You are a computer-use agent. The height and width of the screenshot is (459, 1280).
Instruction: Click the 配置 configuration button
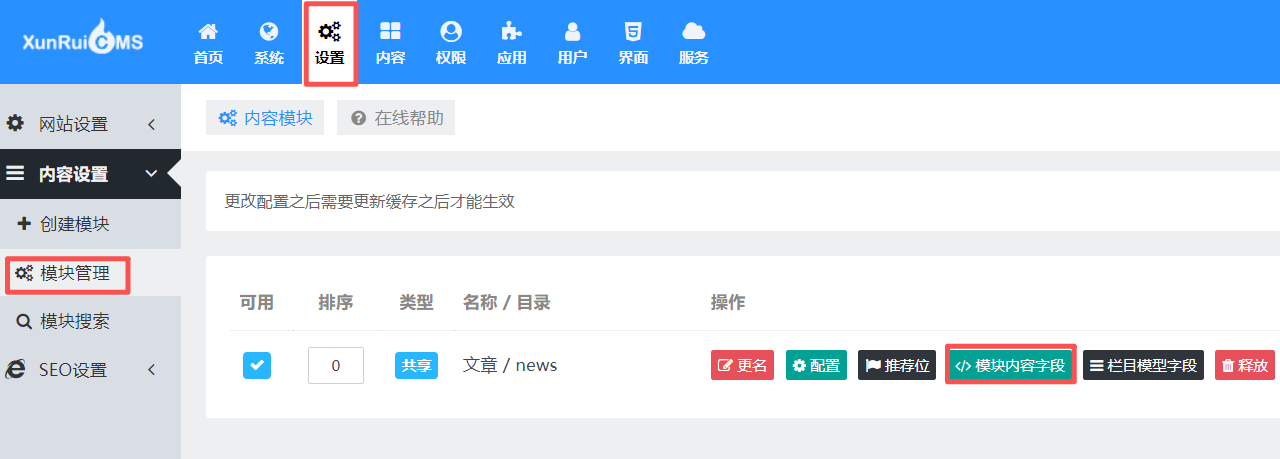816,365
